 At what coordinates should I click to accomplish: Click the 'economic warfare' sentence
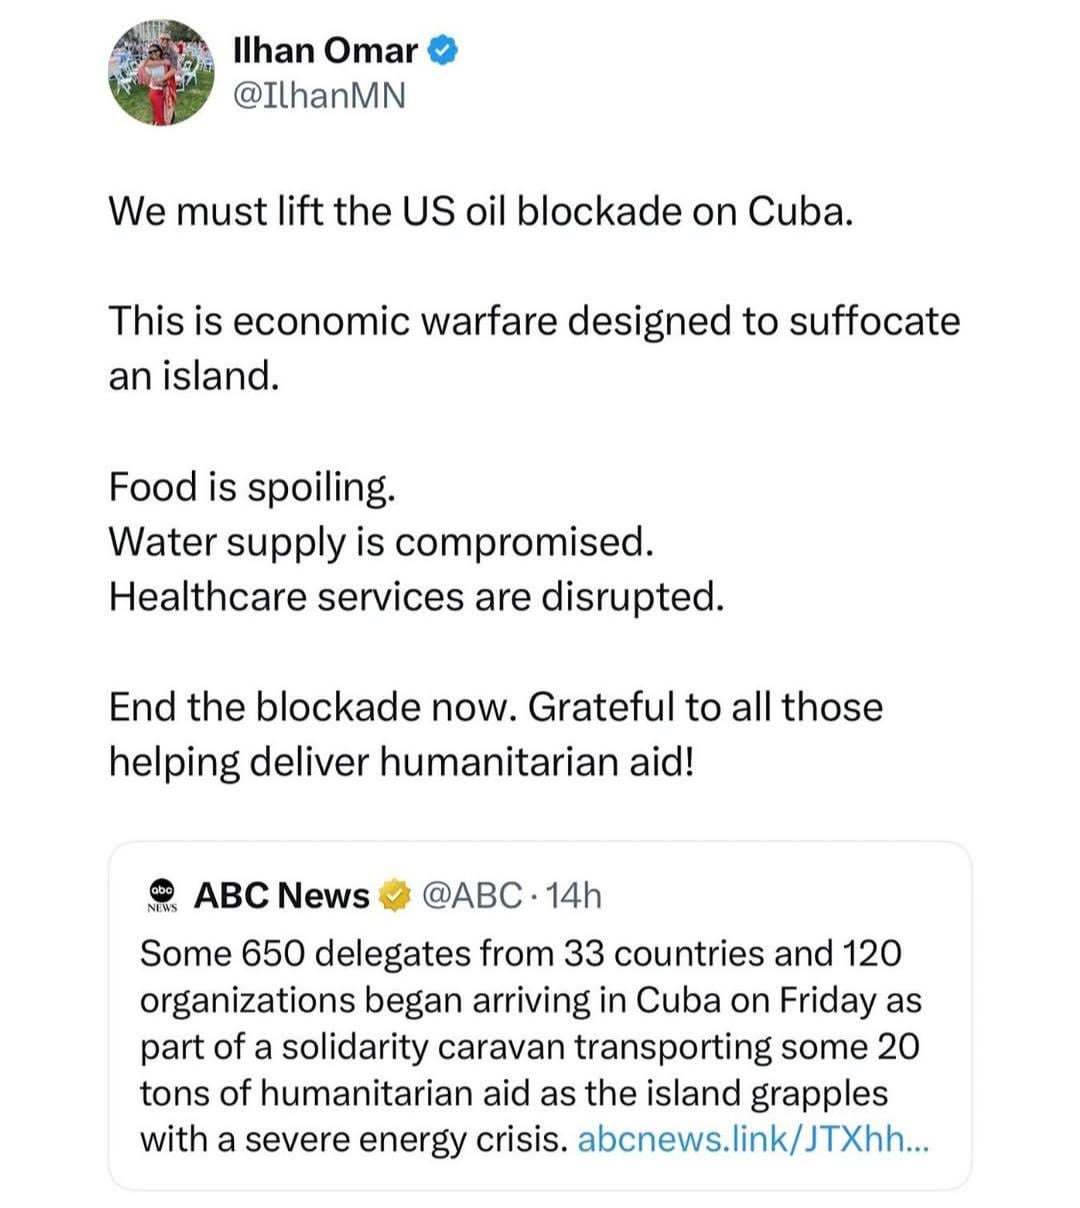click(x=533, y=321)
